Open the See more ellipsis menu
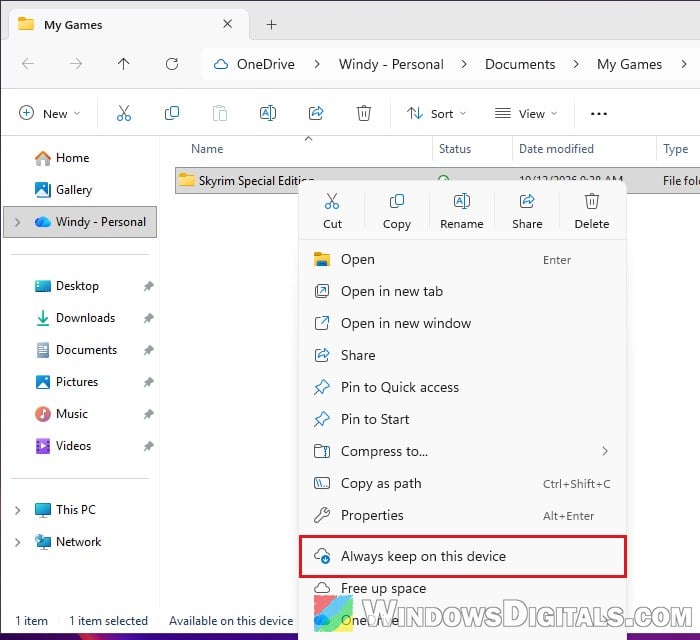700x640 pixels. point(599,114)
